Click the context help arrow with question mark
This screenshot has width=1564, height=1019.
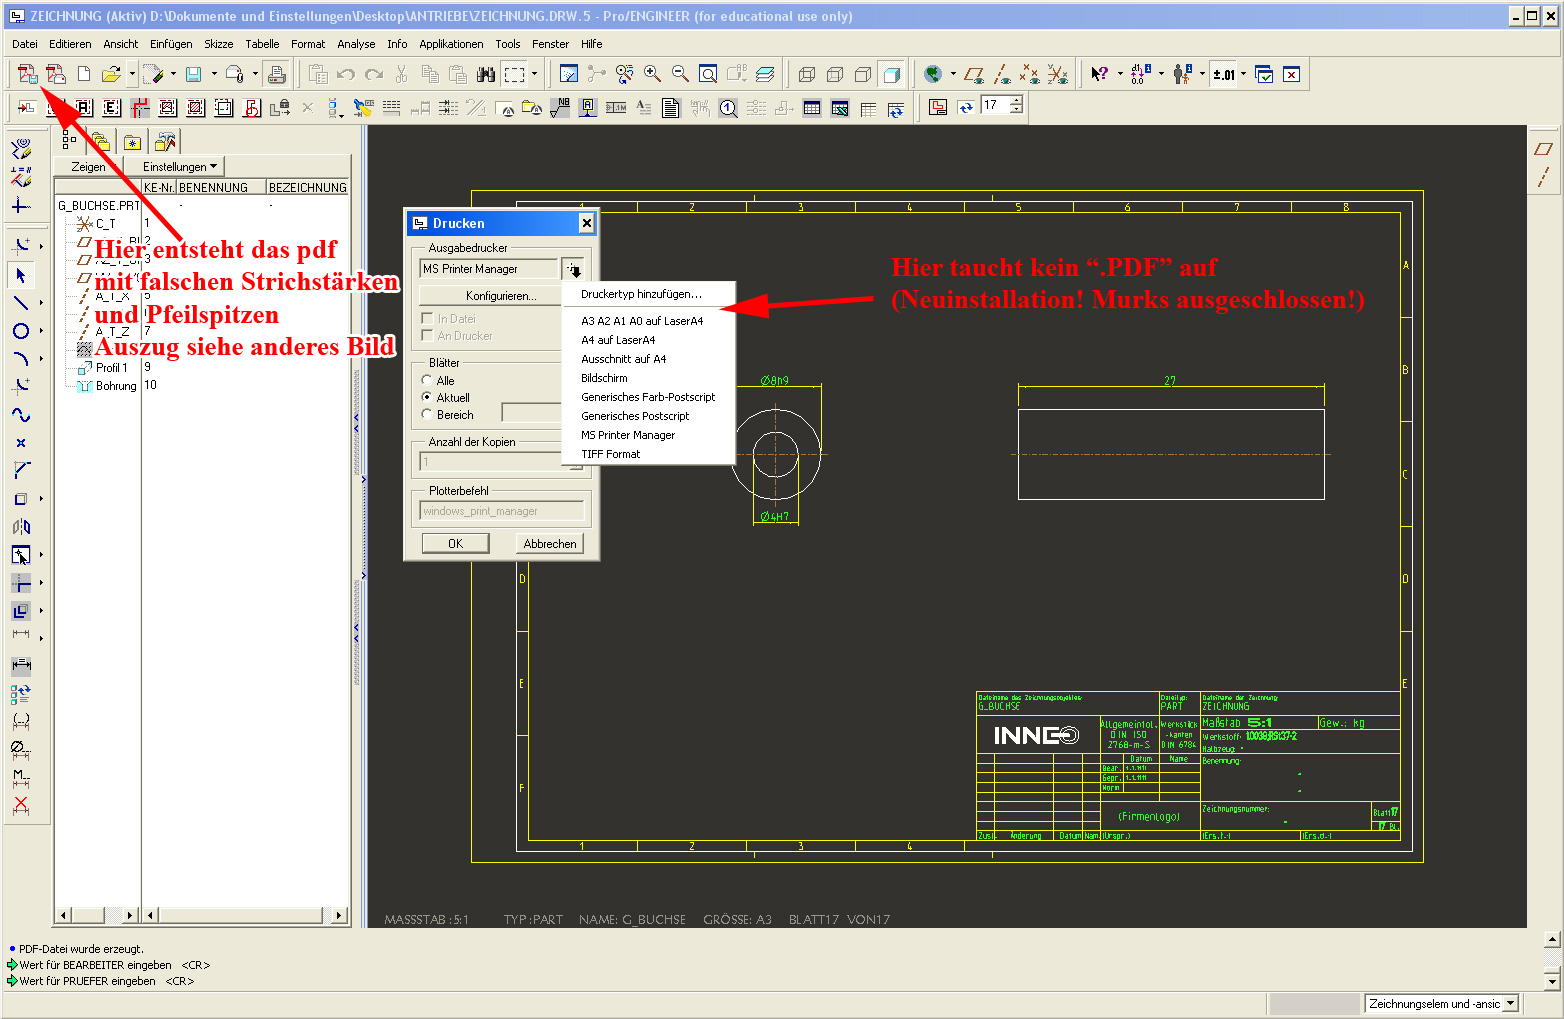[1099, 74]
